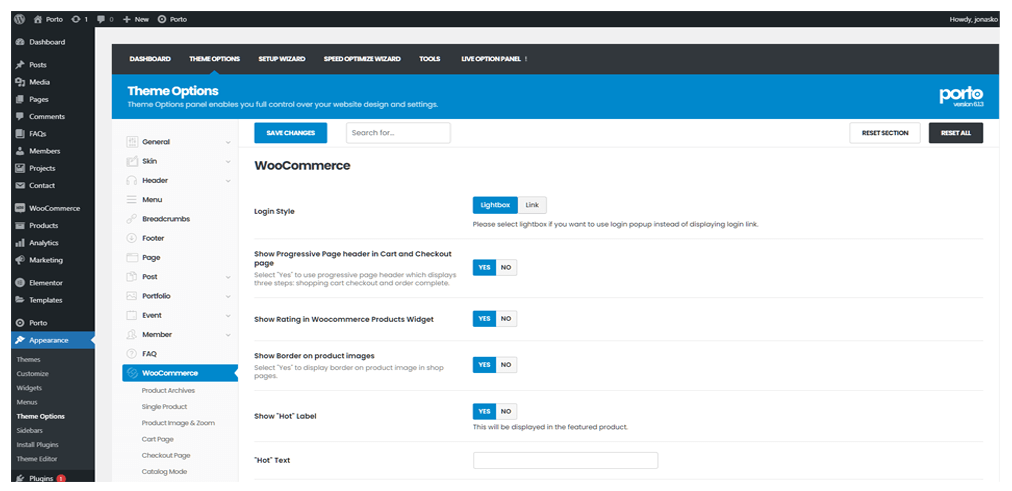Click the Templates folder icon
The width and height of the screenshot is (1012, 491).
click(20, 300)
